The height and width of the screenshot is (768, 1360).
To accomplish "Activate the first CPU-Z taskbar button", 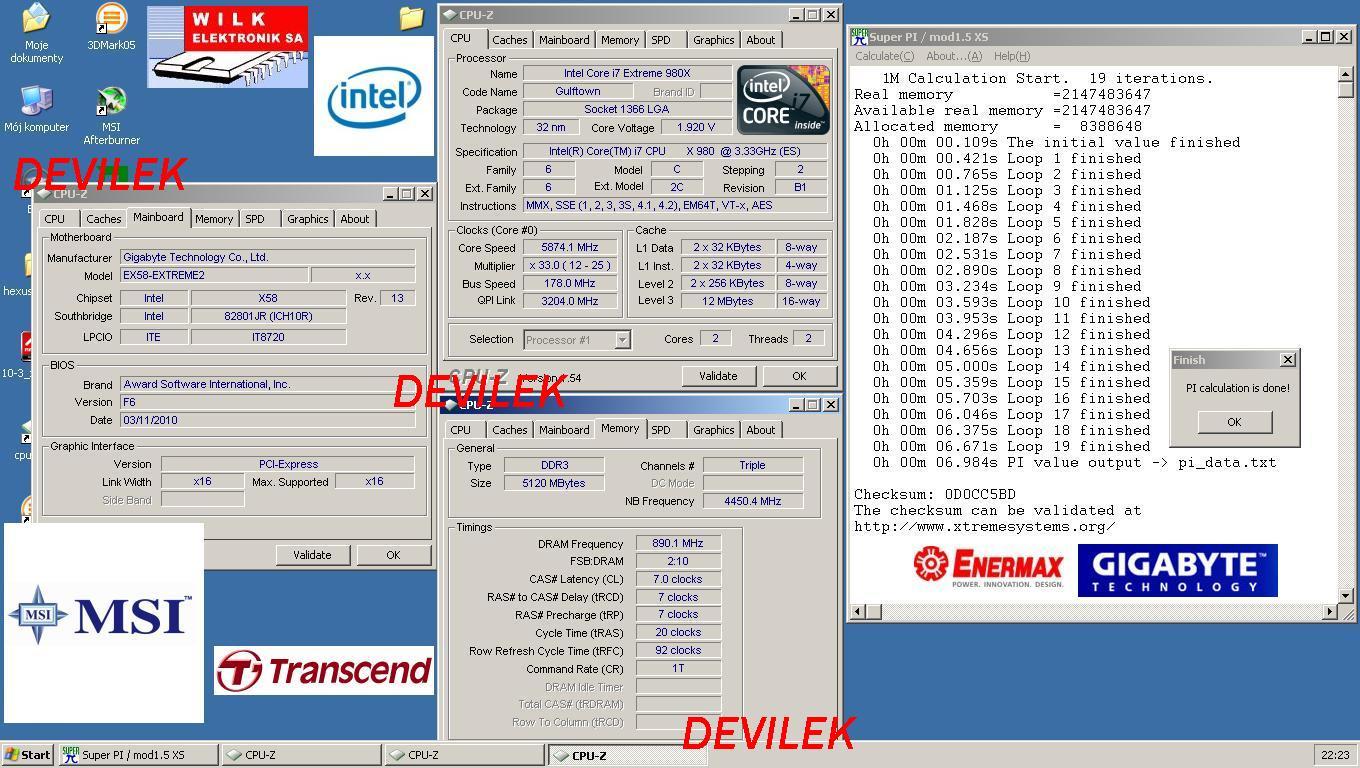I will (x=301, y=755).
